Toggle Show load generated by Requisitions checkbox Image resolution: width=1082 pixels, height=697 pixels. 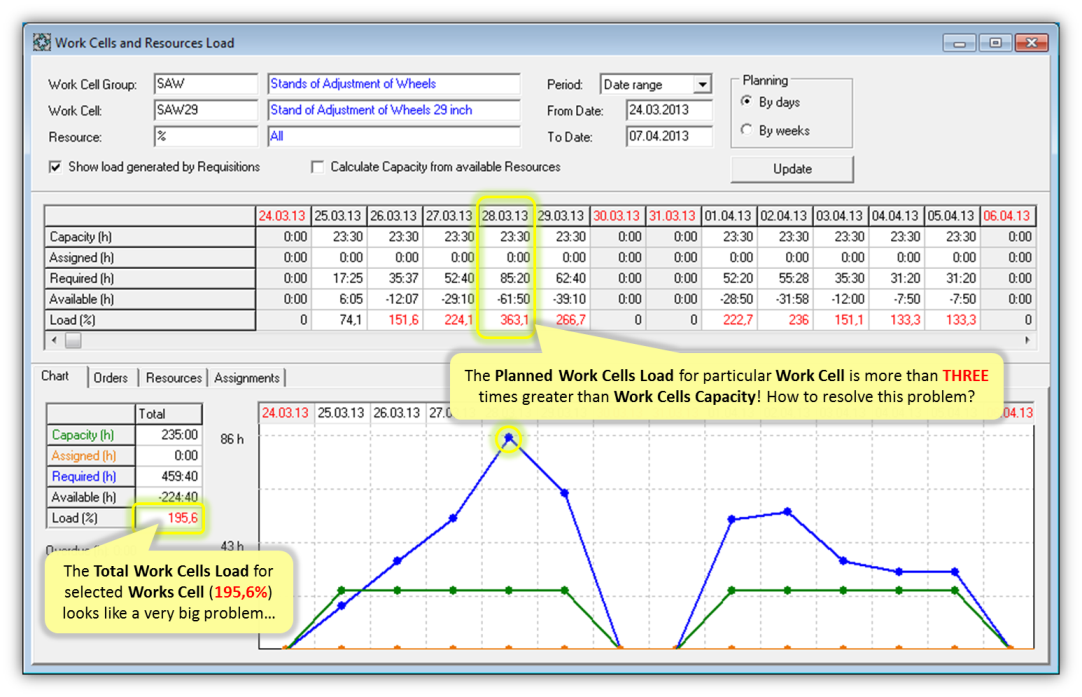(55, 167)
